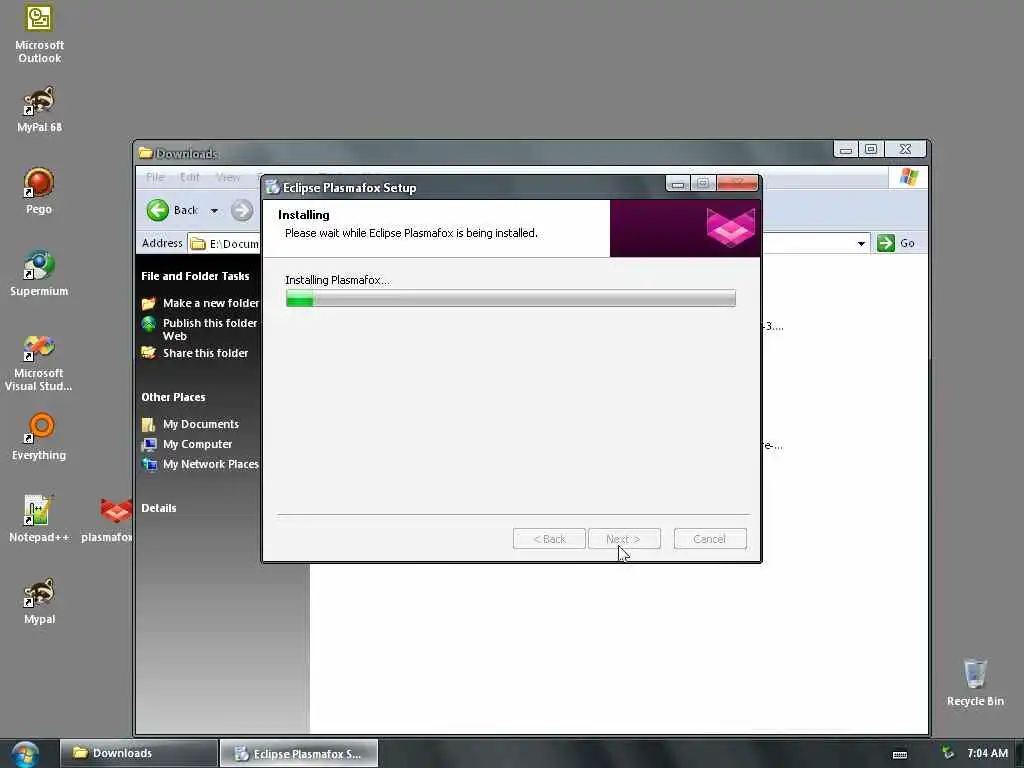The height and width of the screenshot is (768, 1024).
Task: Expand the Address bar dropdown
Action: 861,244
